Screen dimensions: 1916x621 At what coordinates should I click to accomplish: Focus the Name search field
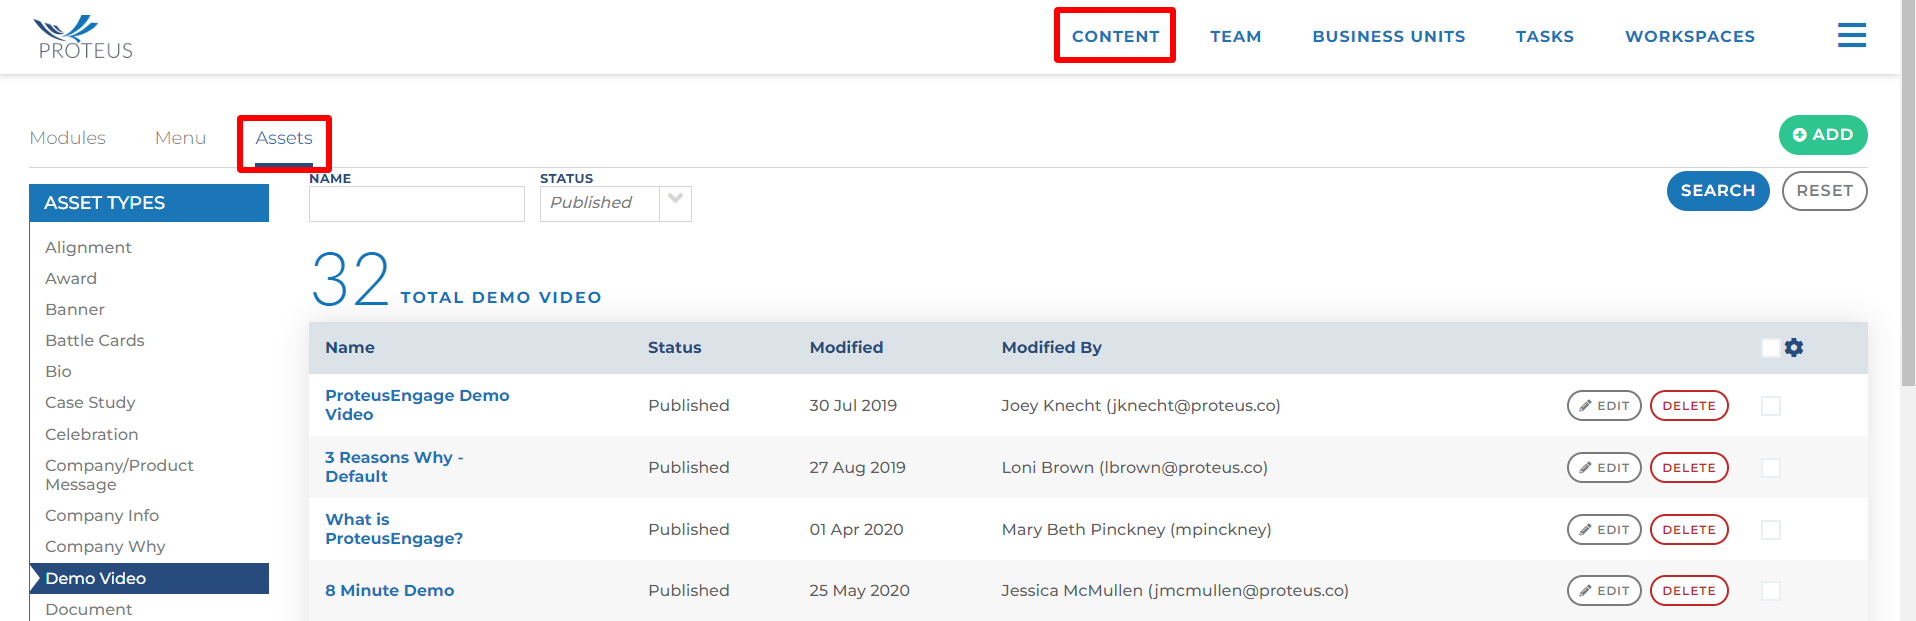416,204
